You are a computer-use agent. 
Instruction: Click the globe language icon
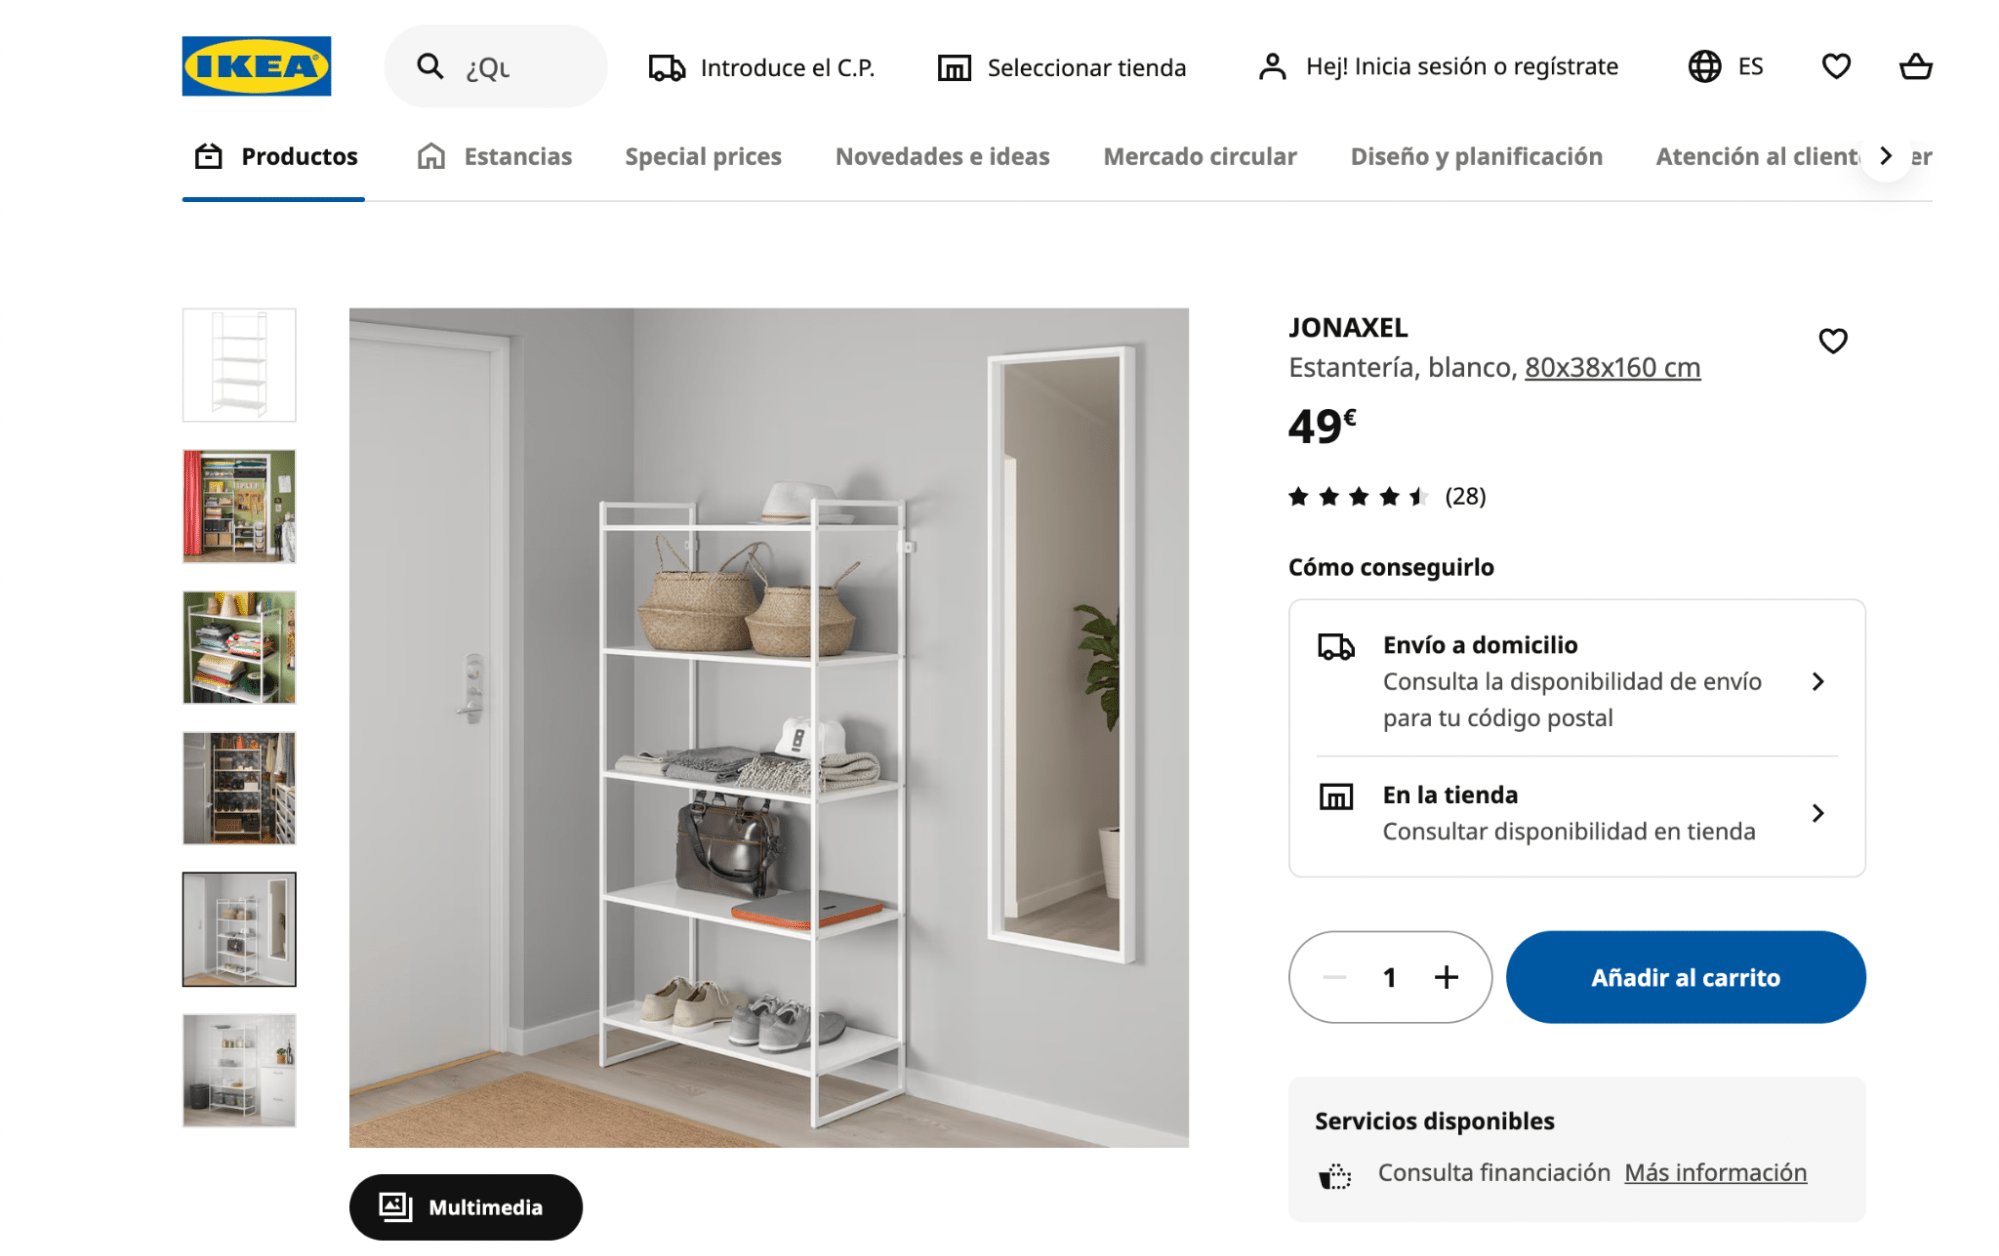click(x=1704, y=66)
